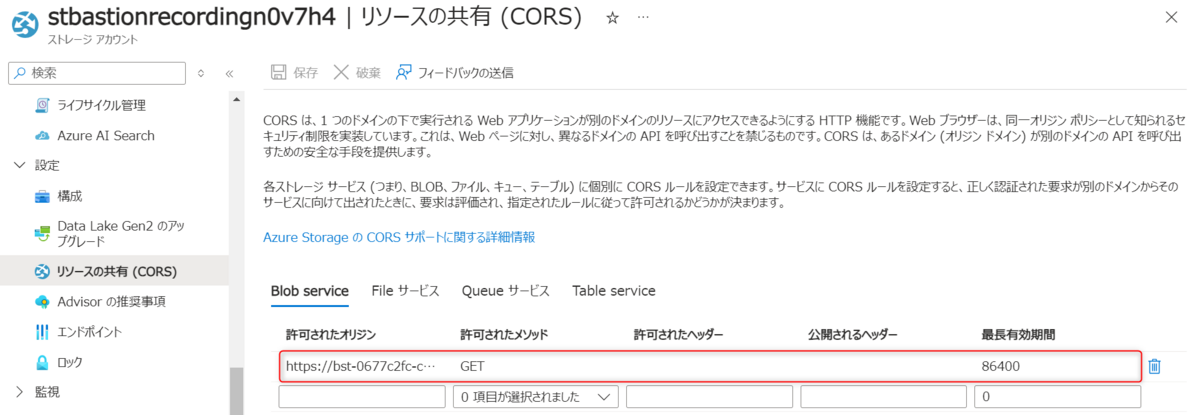Open Azure Storage の CORS サポート詳細情報 link
The width and height of the screenshot is (1200, 415).
pyautogui.click(x=399, y=237)
